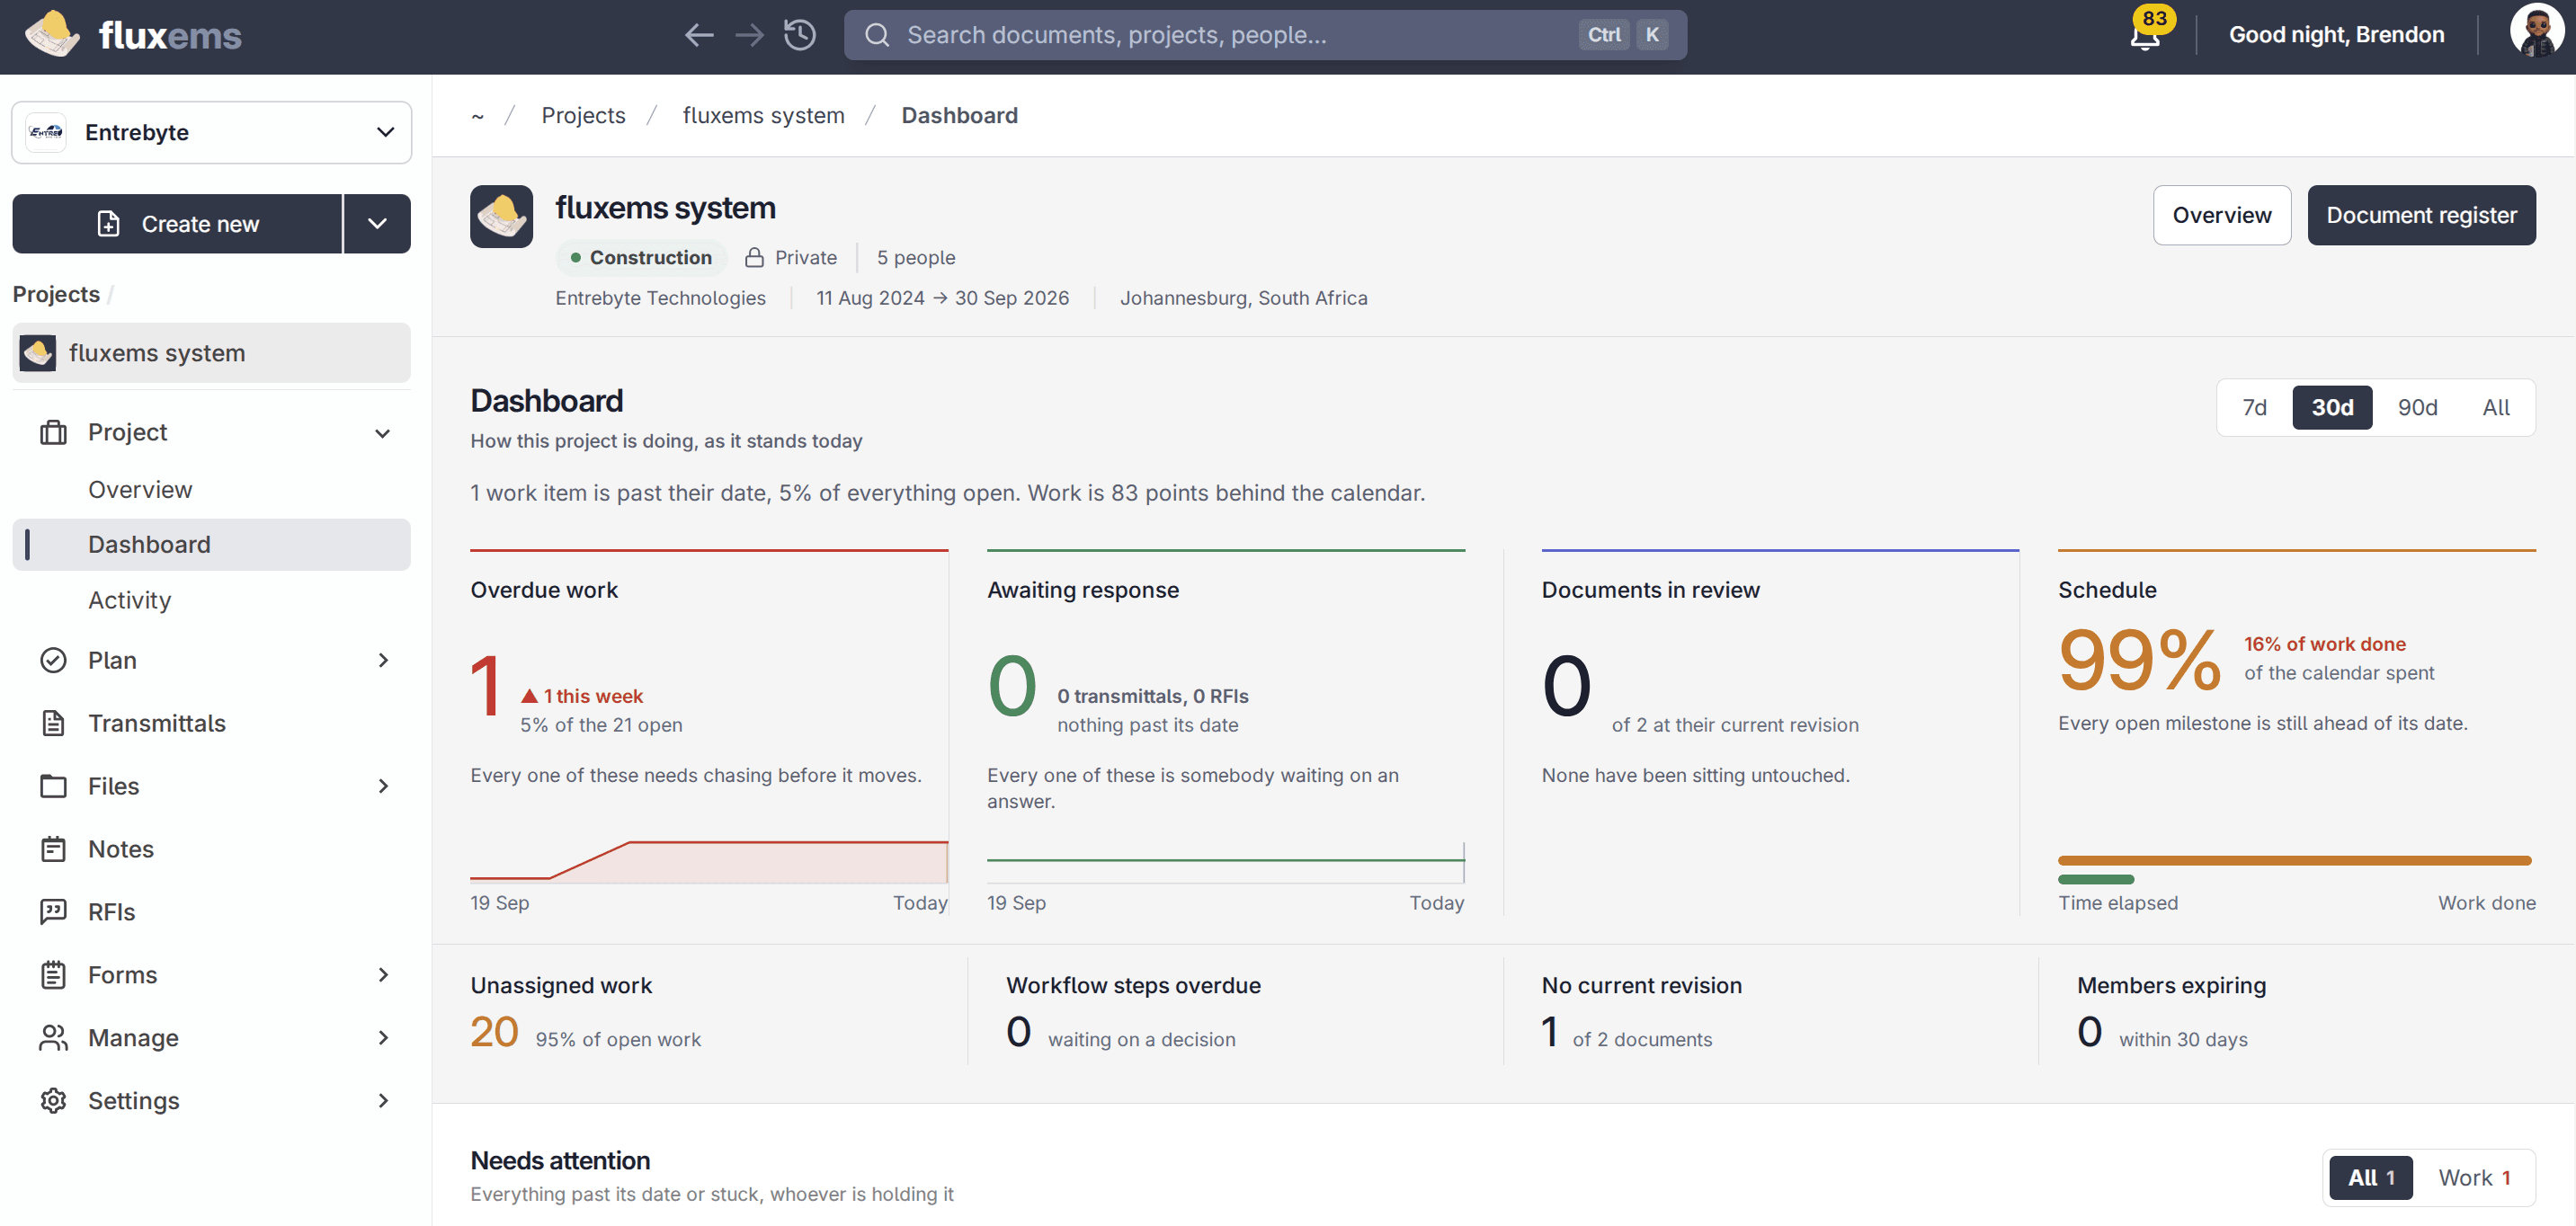2576x1226 pixels.
Task: Open the Notes sidebar item
Action: tap(211, 849)
